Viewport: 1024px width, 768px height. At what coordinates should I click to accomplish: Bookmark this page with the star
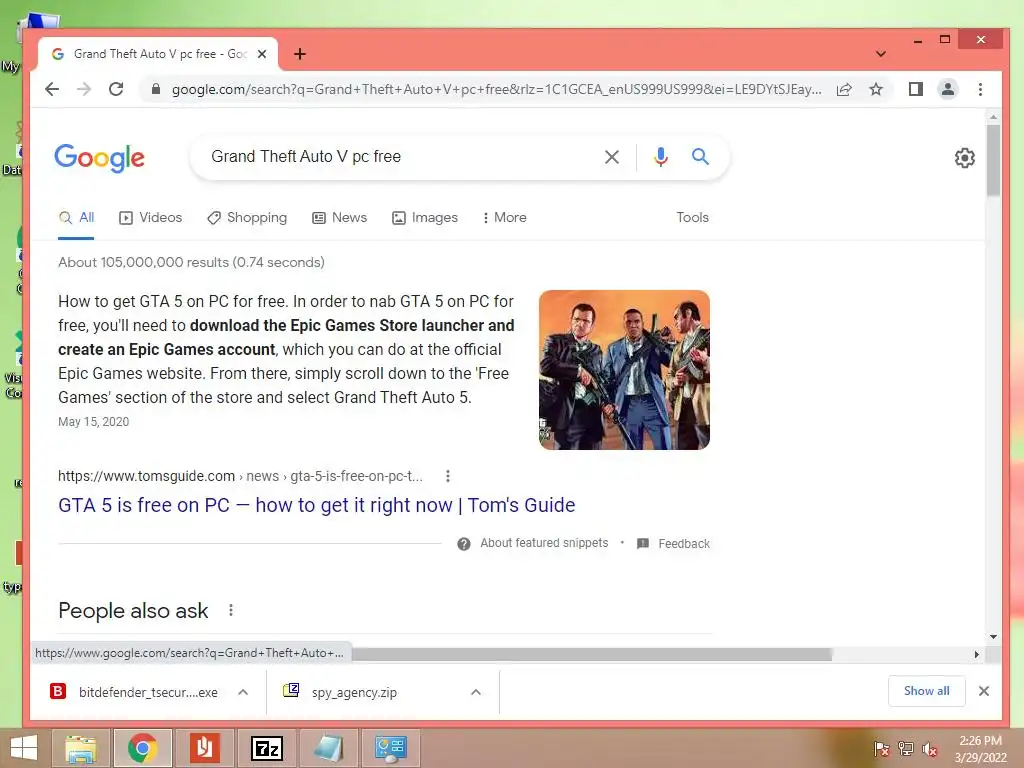[876, 89]
